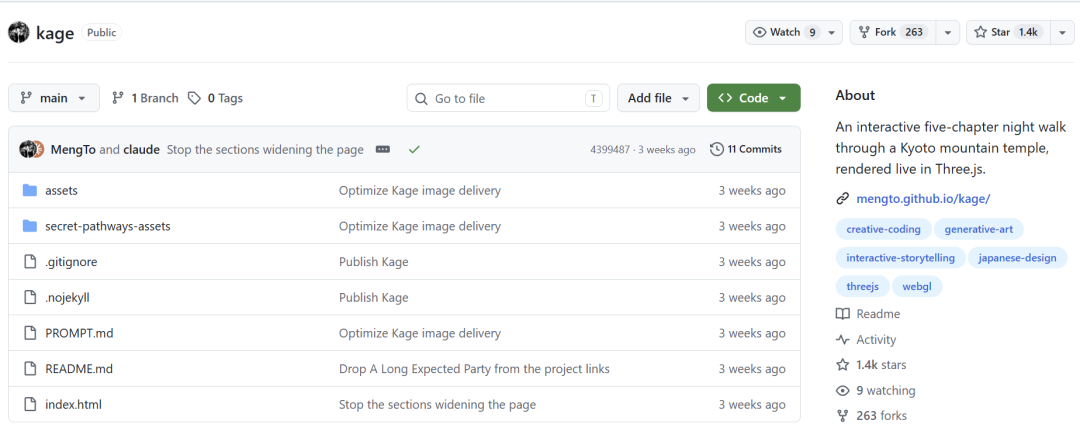Click the pulse icon next to Activity
The width and height of the screenshot is (1080, 424).
pyautogui.click(x=842, y=339)
